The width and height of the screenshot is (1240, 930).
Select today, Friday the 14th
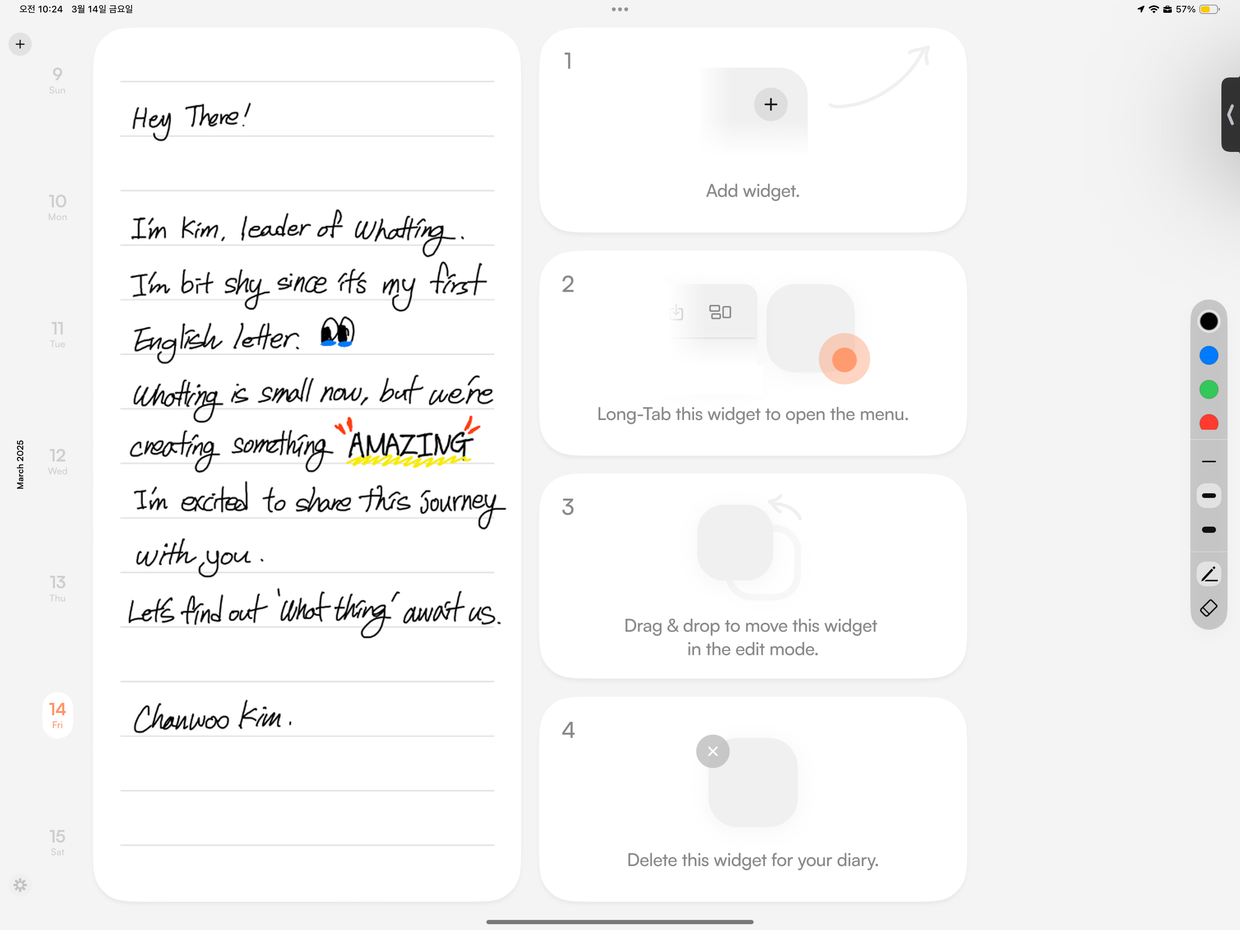pyautogui.click(x=57, y=714)
